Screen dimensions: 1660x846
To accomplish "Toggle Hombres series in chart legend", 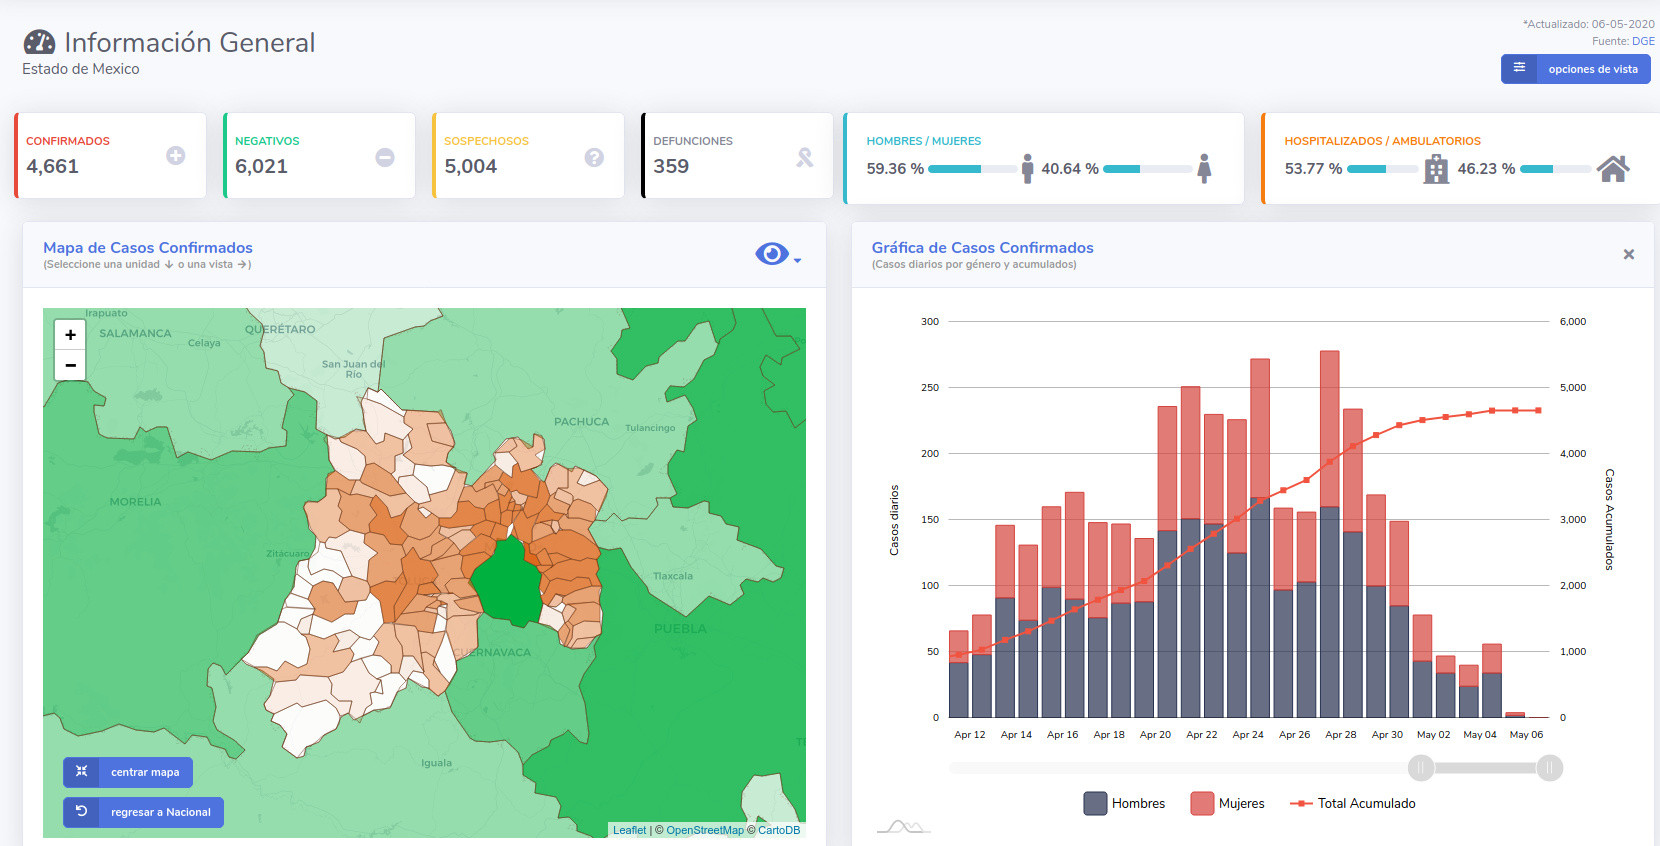I will (1124, 803).
